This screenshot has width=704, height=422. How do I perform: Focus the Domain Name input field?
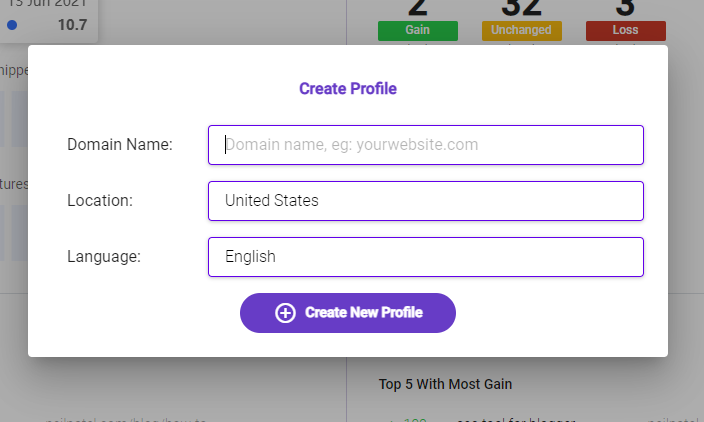click(426, 145)
